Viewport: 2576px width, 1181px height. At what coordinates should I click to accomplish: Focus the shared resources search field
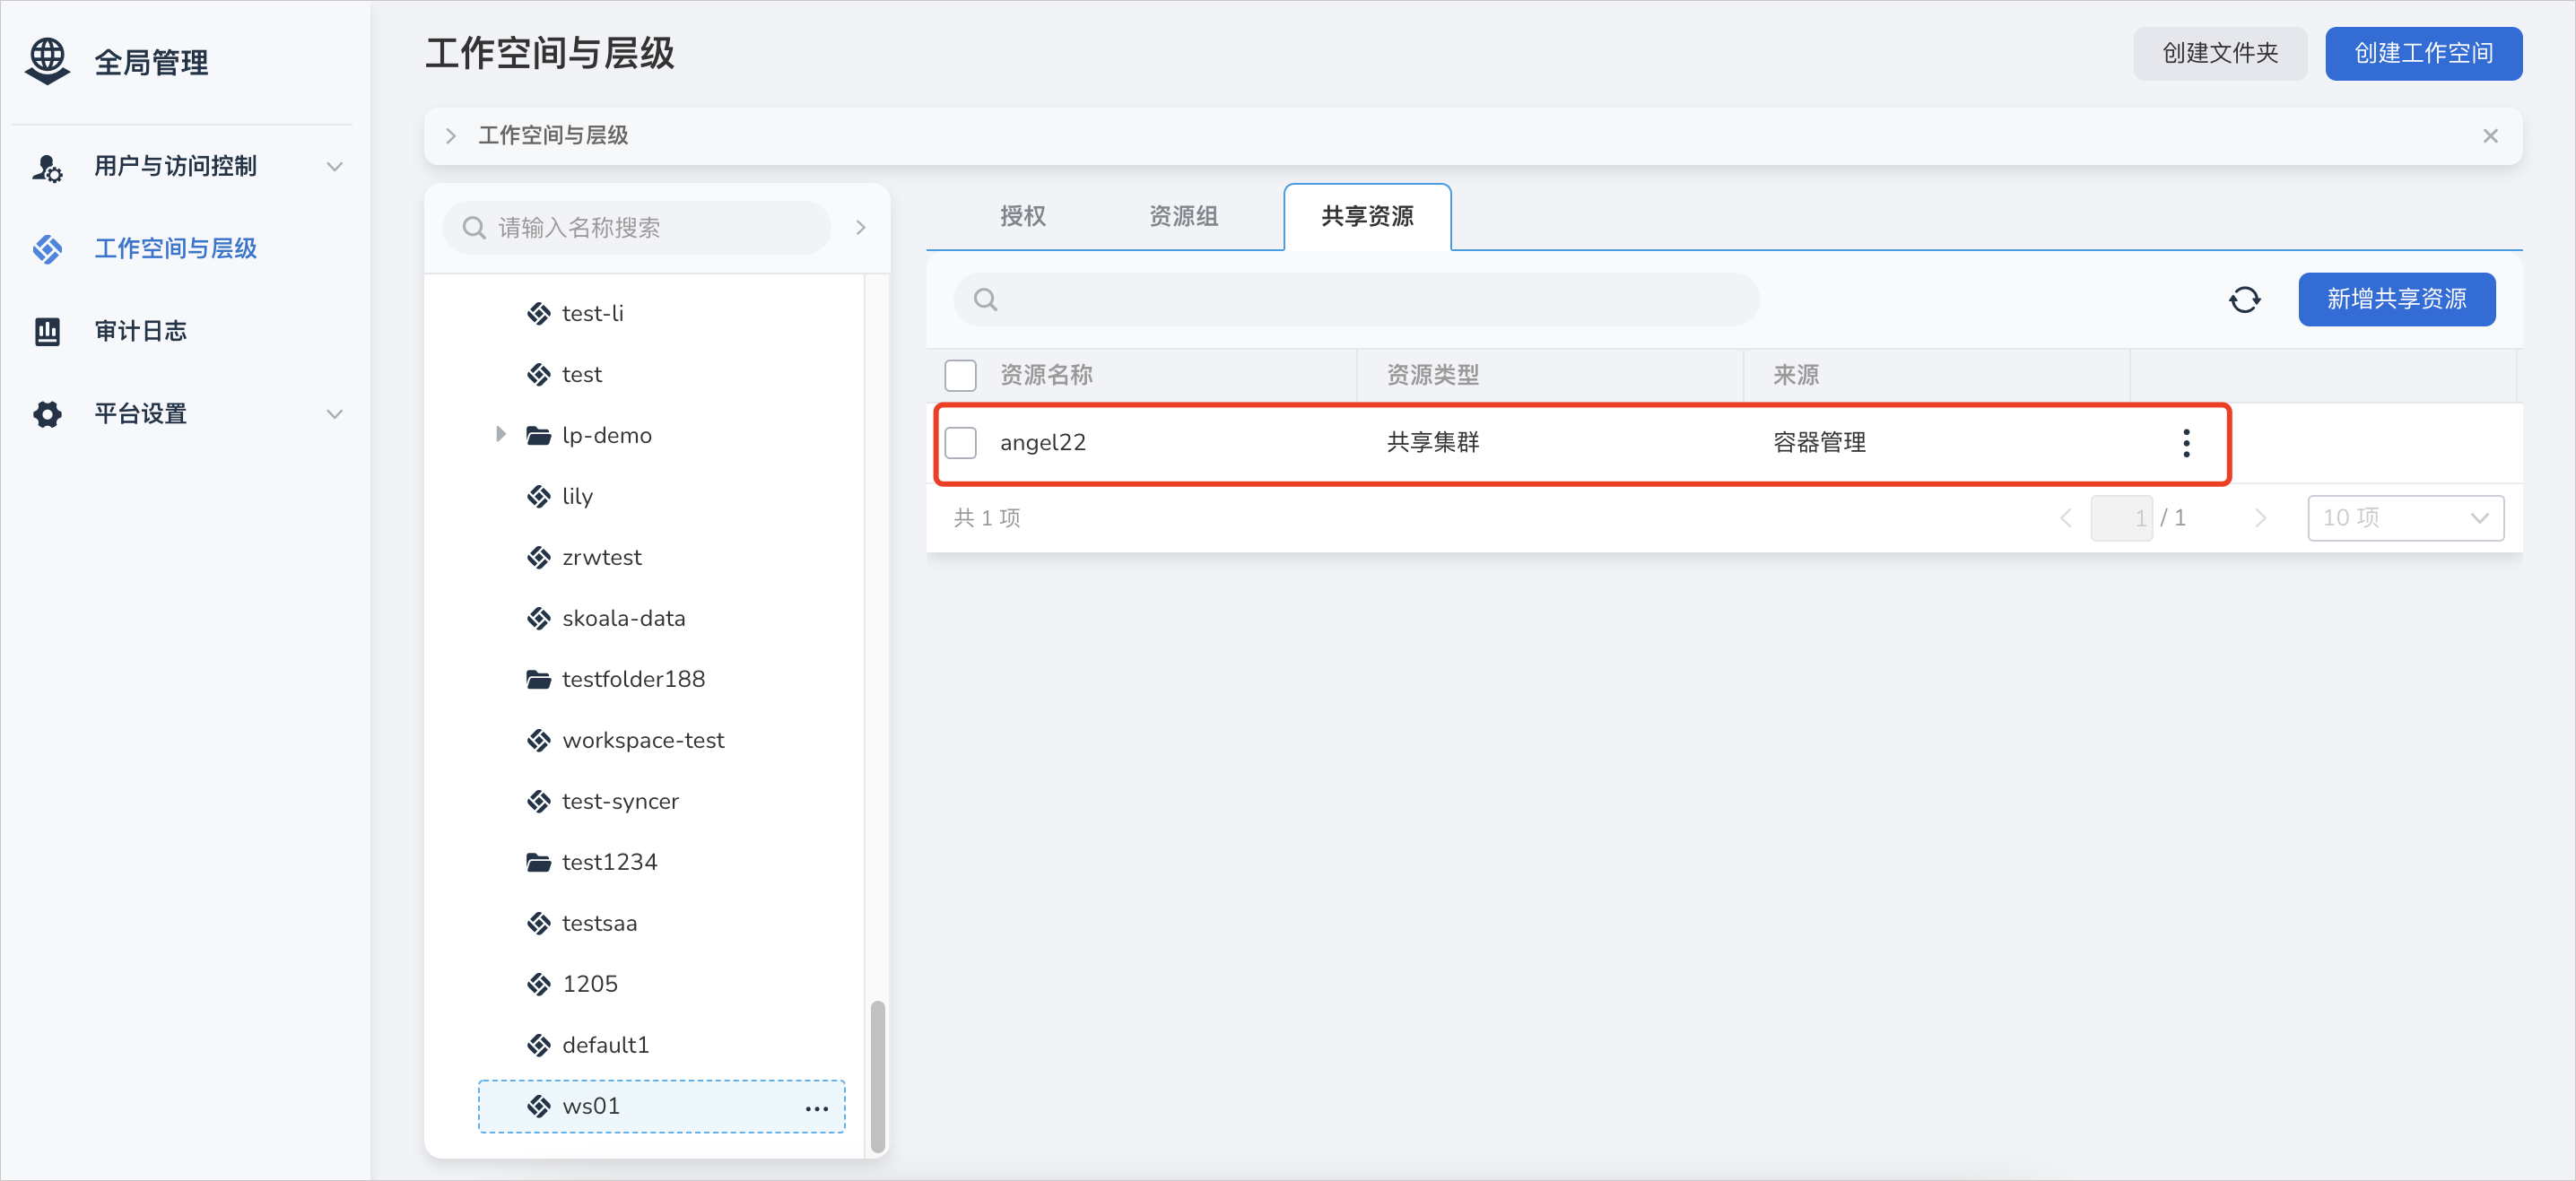point(1356,299)
